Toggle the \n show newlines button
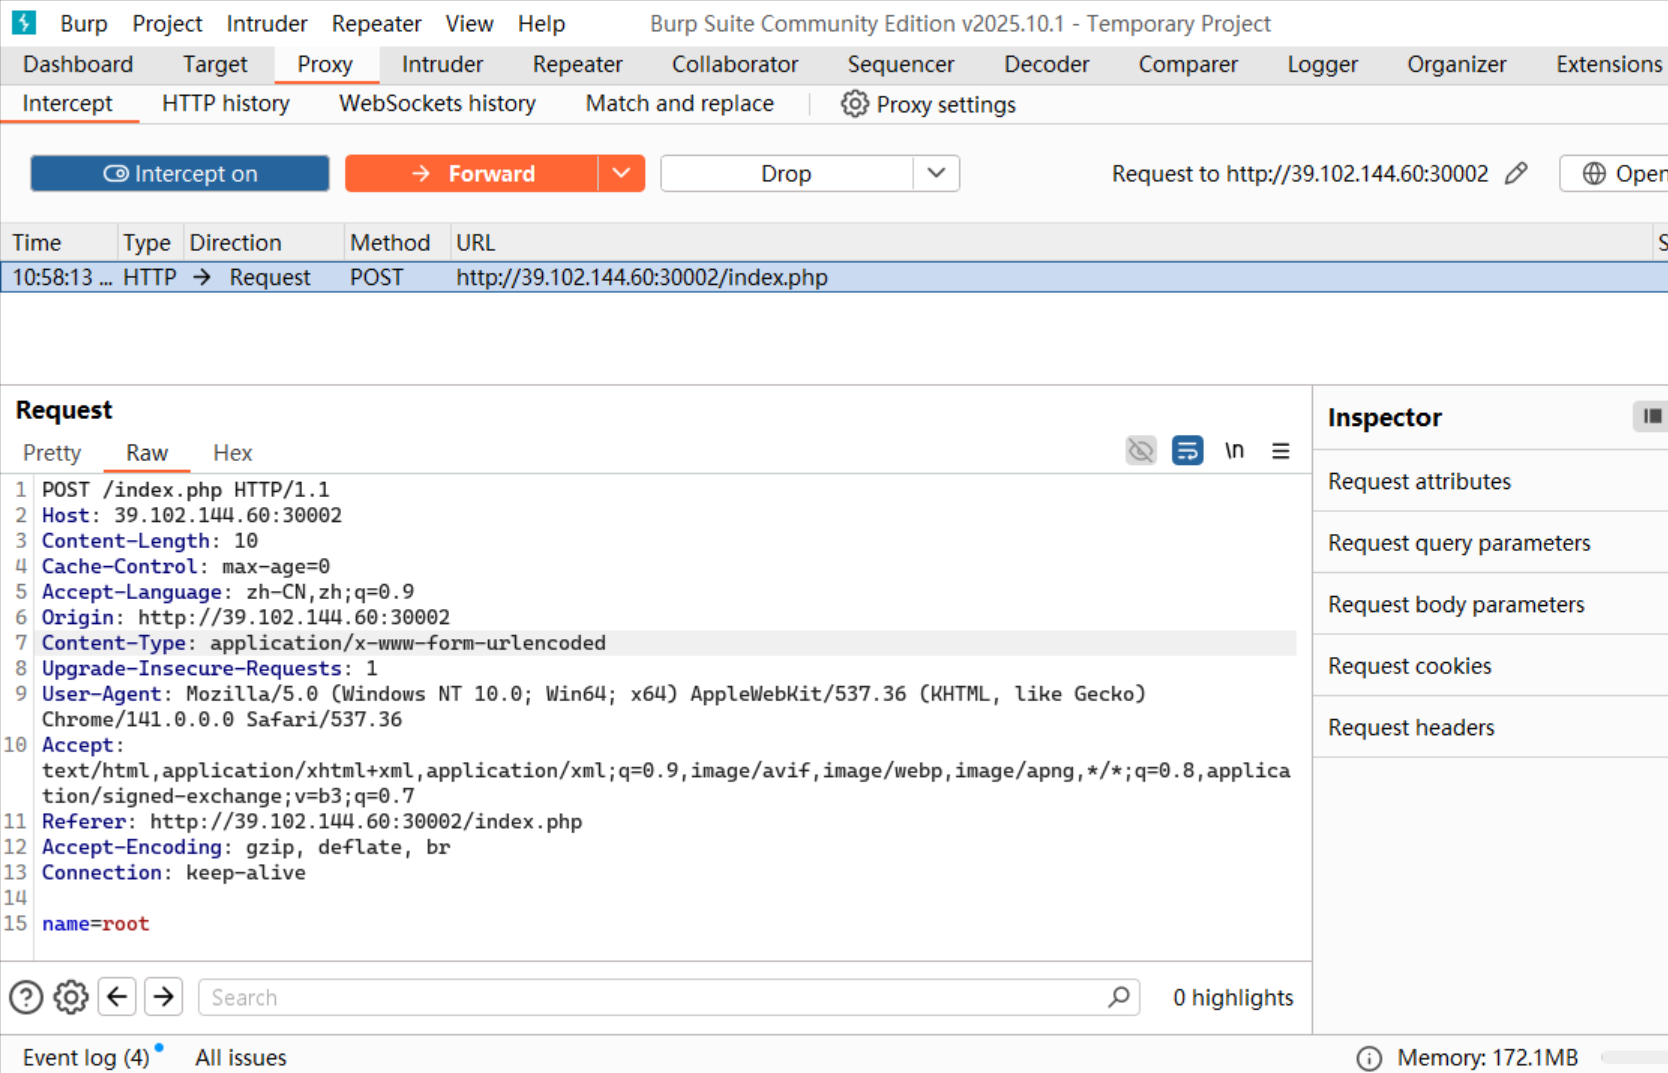Image resolution: width=1668 pixels, height=1073 pixels. [x=1234, y=451]
